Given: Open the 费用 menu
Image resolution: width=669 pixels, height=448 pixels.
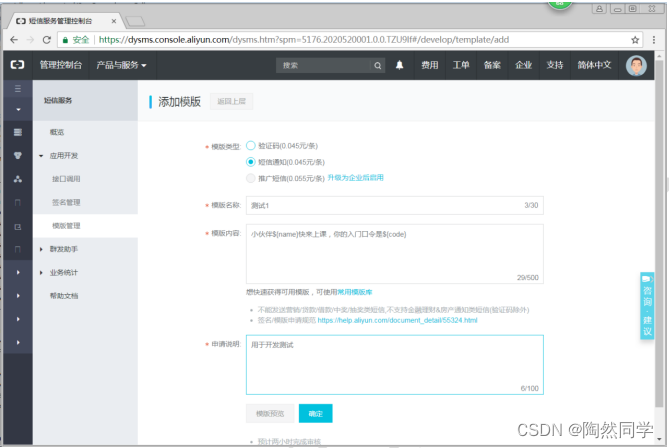Looking at the screenshot, I should pos(430,65).
